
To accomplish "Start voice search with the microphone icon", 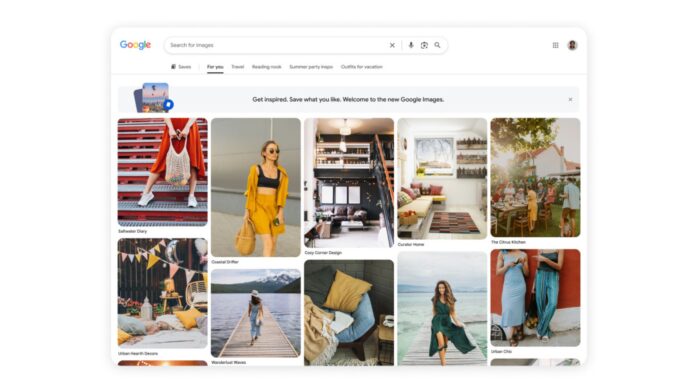I will pos(411,45).
